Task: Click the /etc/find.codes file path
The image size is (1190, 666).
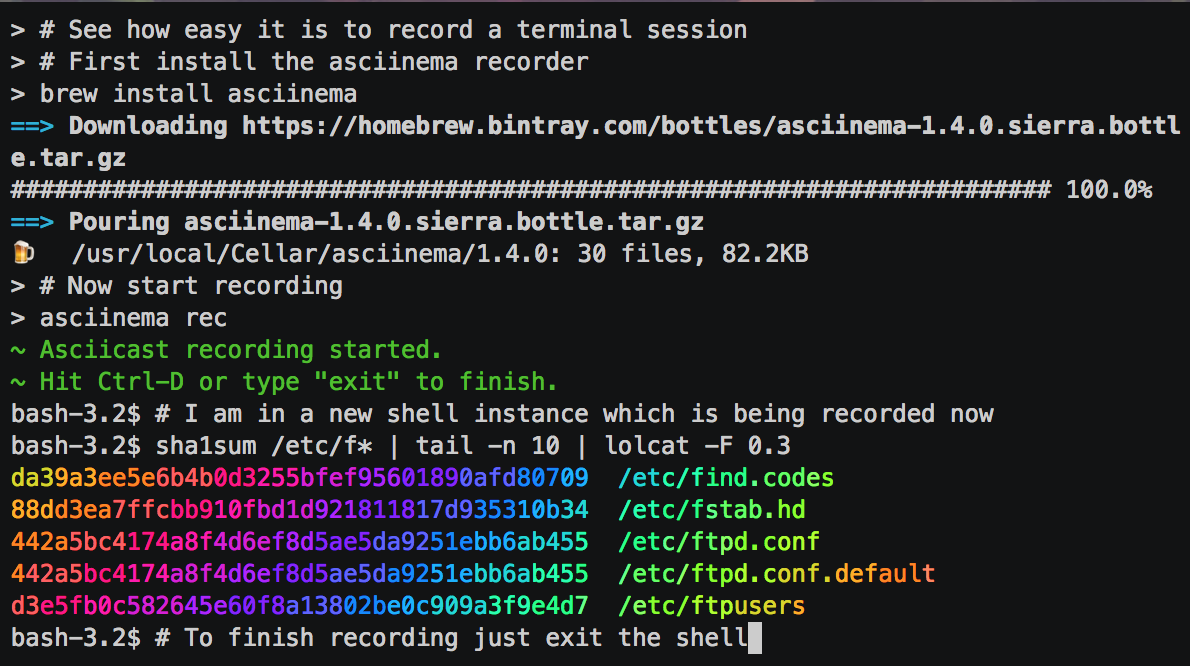Action: coord(725,478)
